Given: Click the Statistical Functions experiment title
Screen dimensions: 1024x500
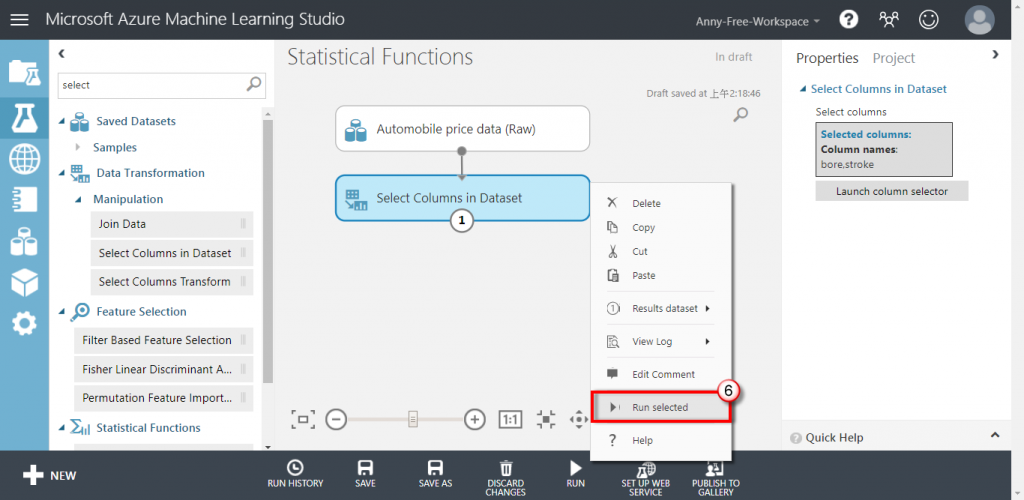Looking at the screenshot, I should tap(380, 57).
